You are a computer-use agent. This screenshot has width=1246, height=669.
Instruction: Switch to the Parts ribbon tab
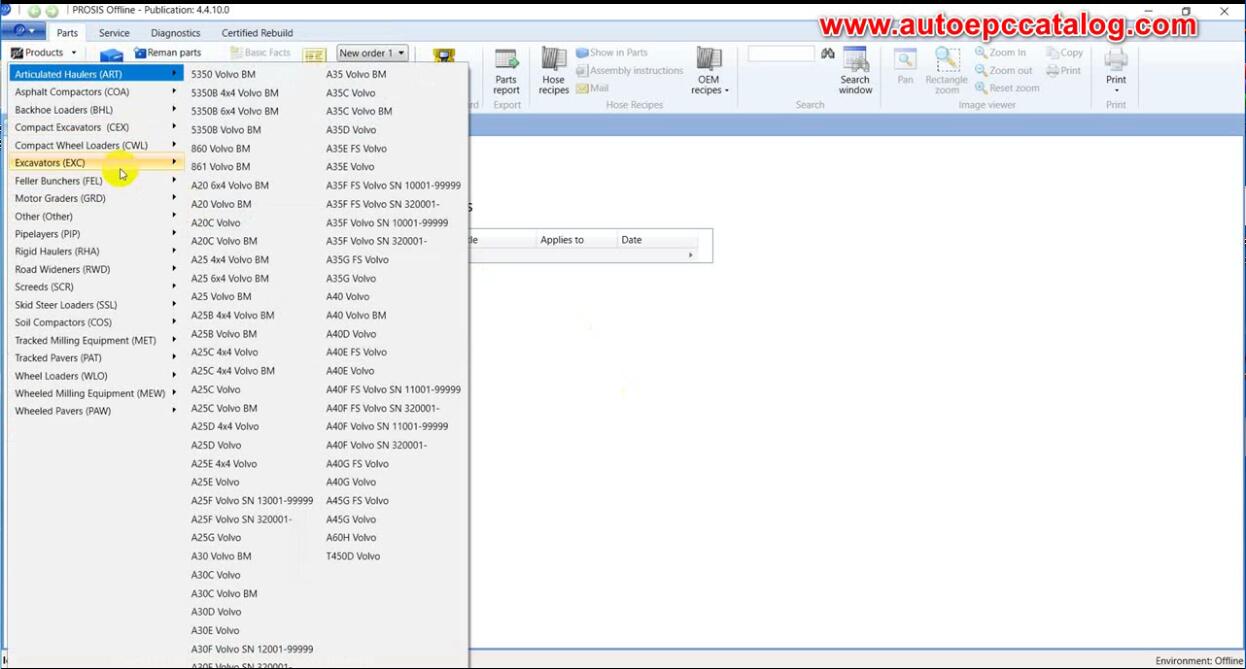coord(67,33)
